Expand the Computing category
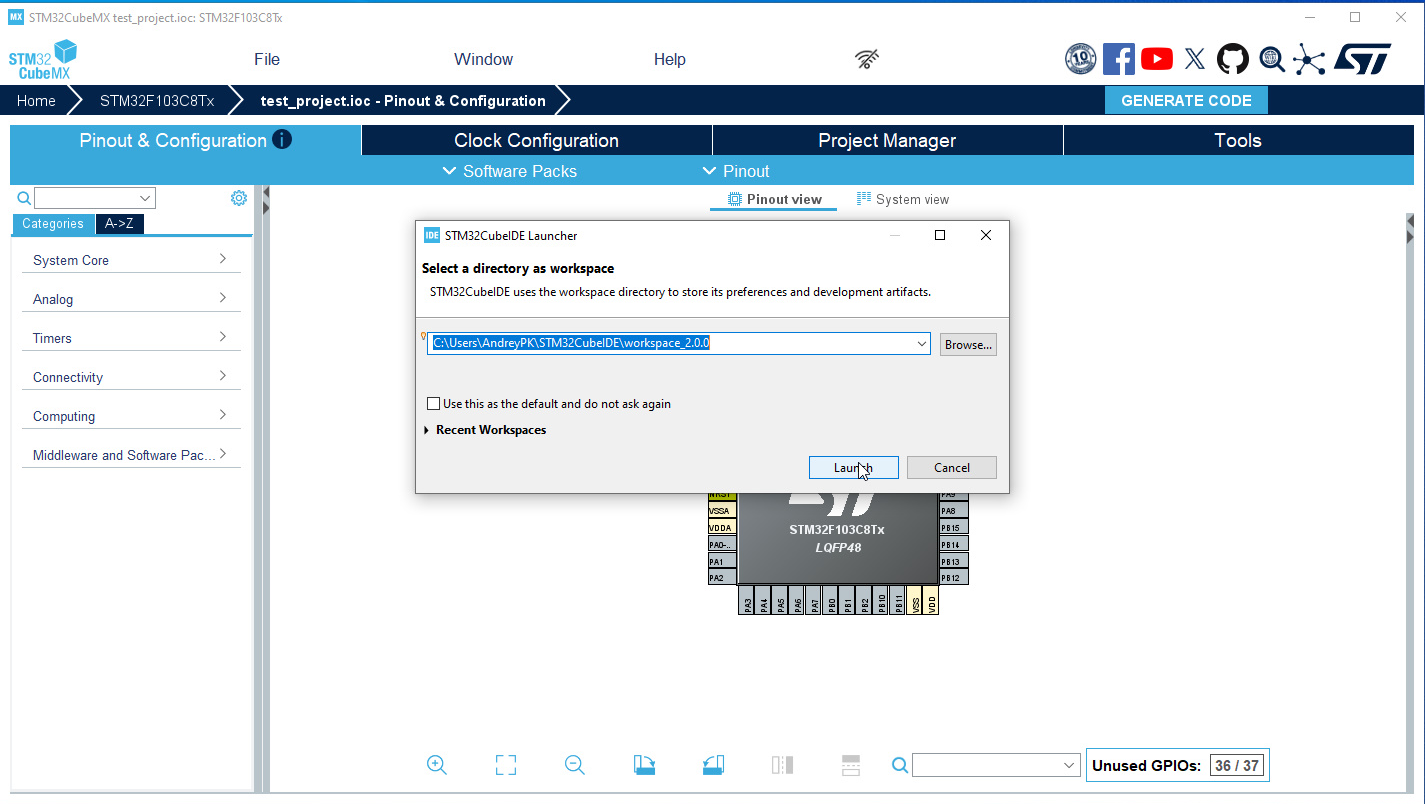This screenshot has width=1425, height=804. [131, 416]
